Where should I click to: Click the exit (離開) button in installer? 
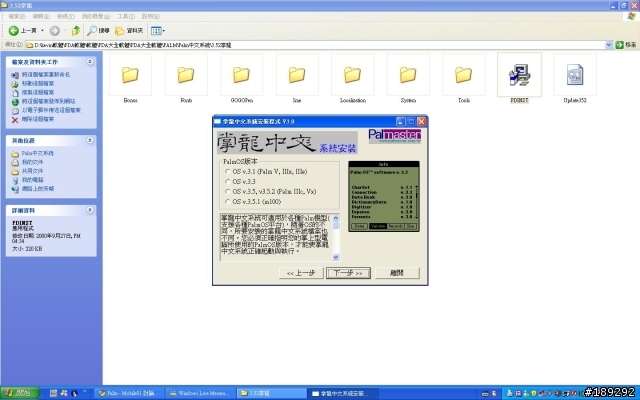pyautogui.click(x=397, y=273)
